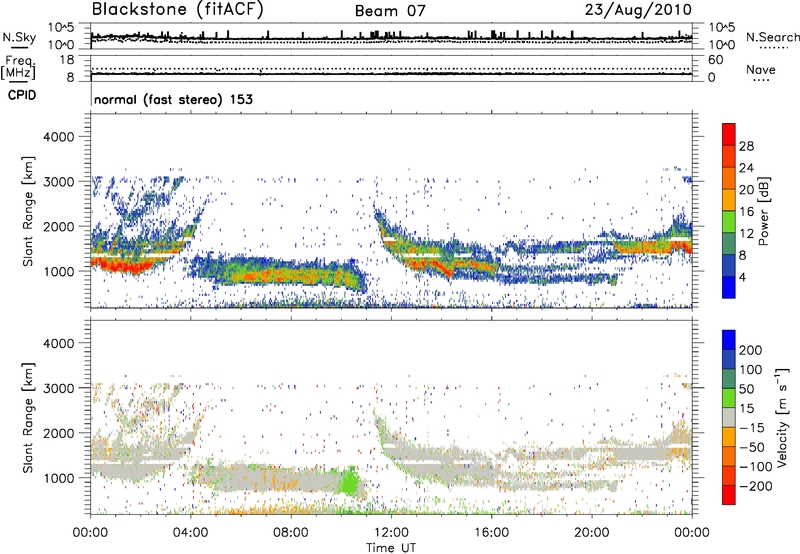Select the "normal (fast stereo) 153" mode text
The width and height of the screenshot is (800, 554).
[173, 99]
